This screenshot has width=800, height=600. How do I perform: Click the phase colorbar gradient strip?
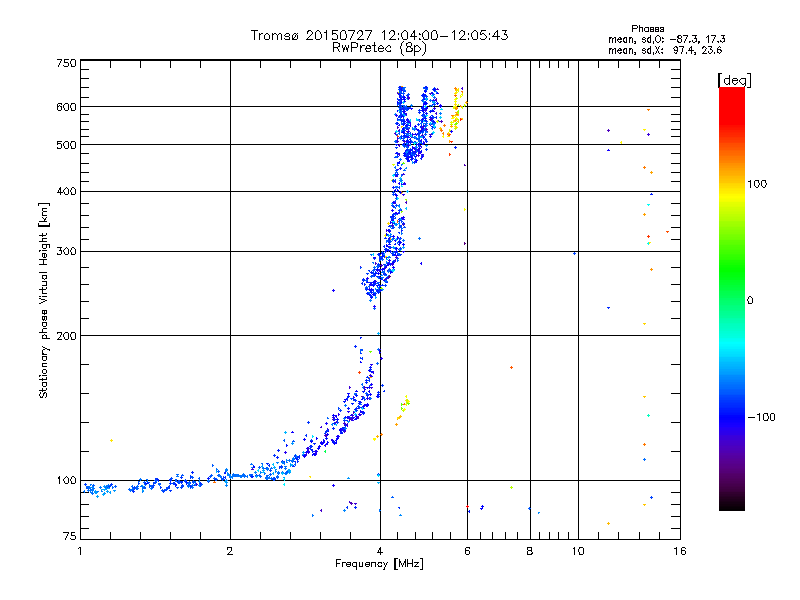[x=732, y=298]
